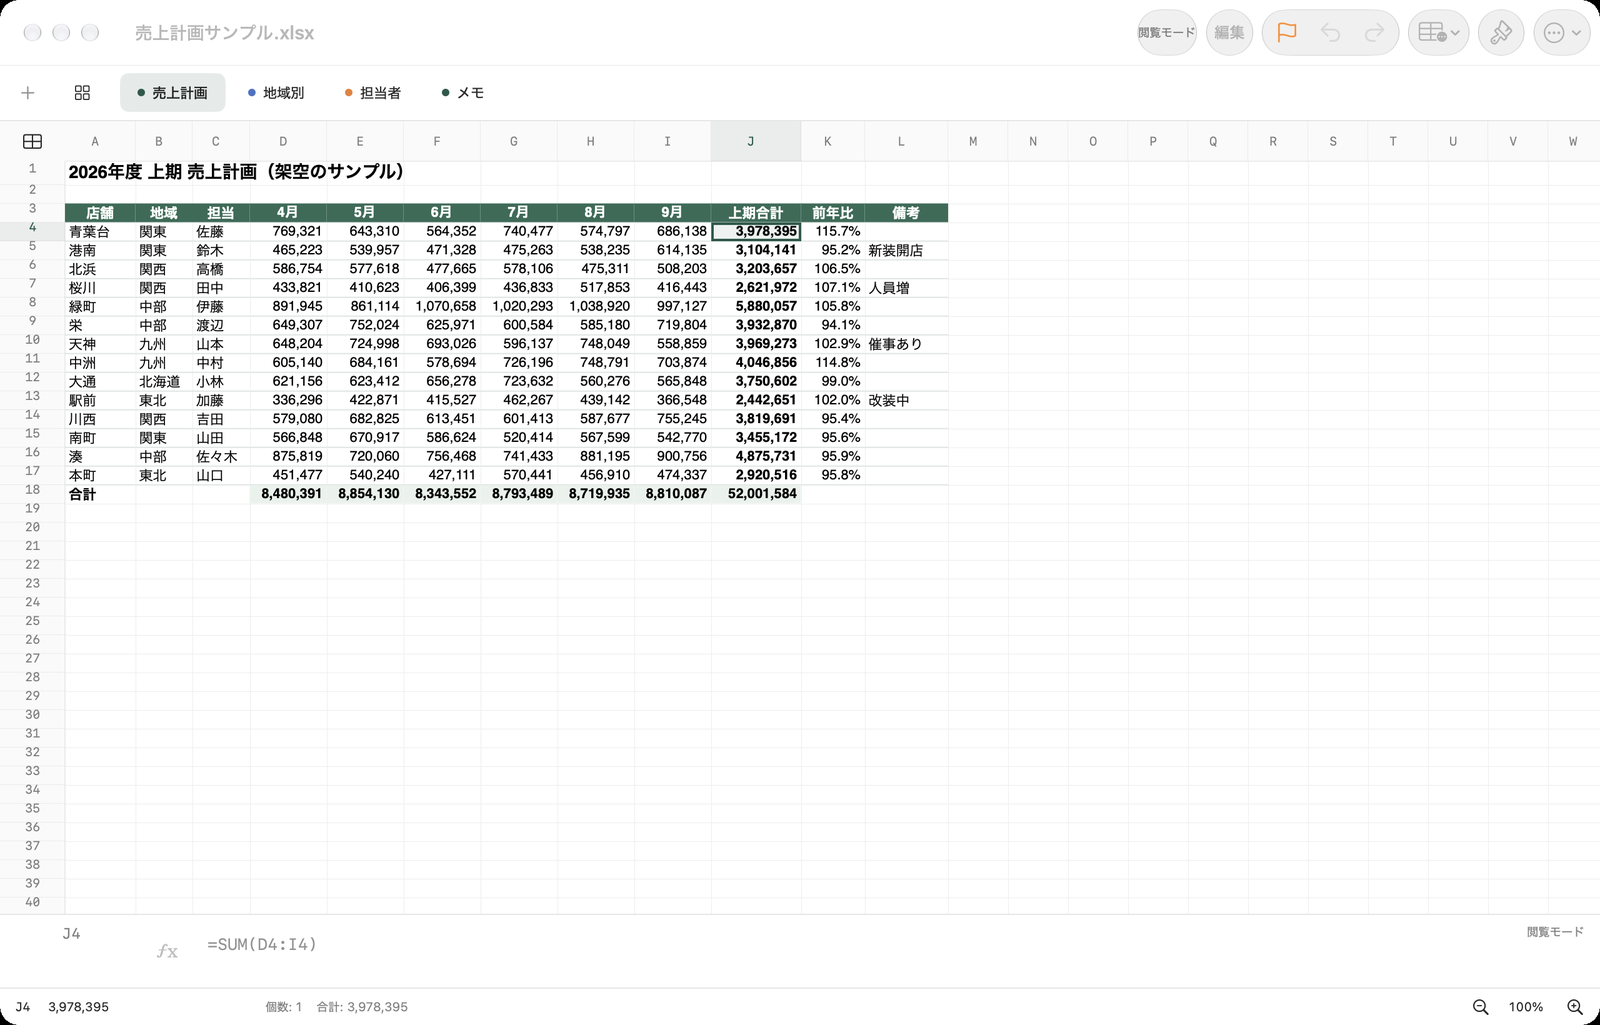Zoom in using the plus magnifier
Viewport: 1600px width, 1025px height.
pos(1575,1007)
